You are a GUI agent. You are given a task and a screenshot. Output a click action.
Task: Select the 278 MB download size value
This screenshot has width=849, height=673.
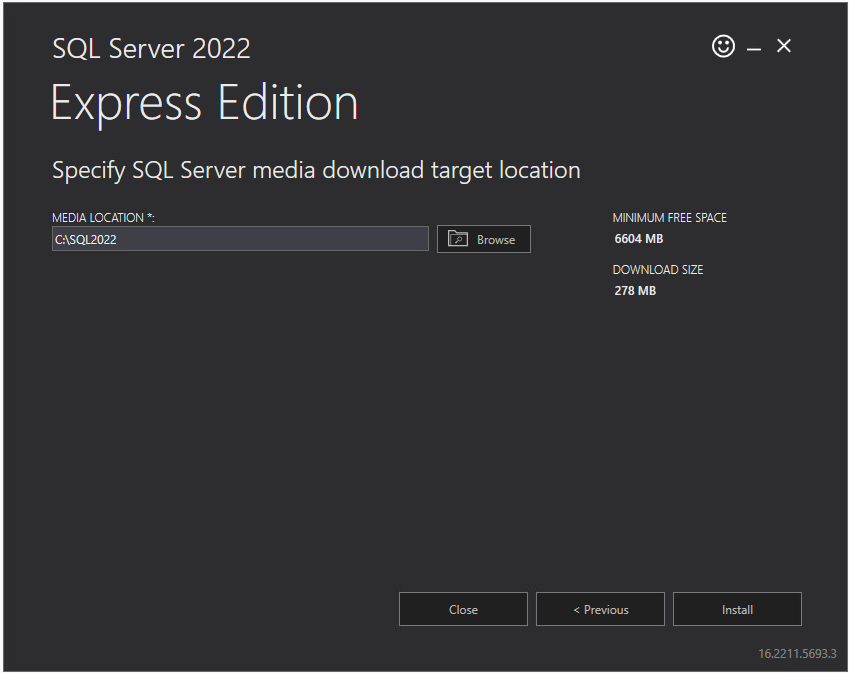click(635, 291)
